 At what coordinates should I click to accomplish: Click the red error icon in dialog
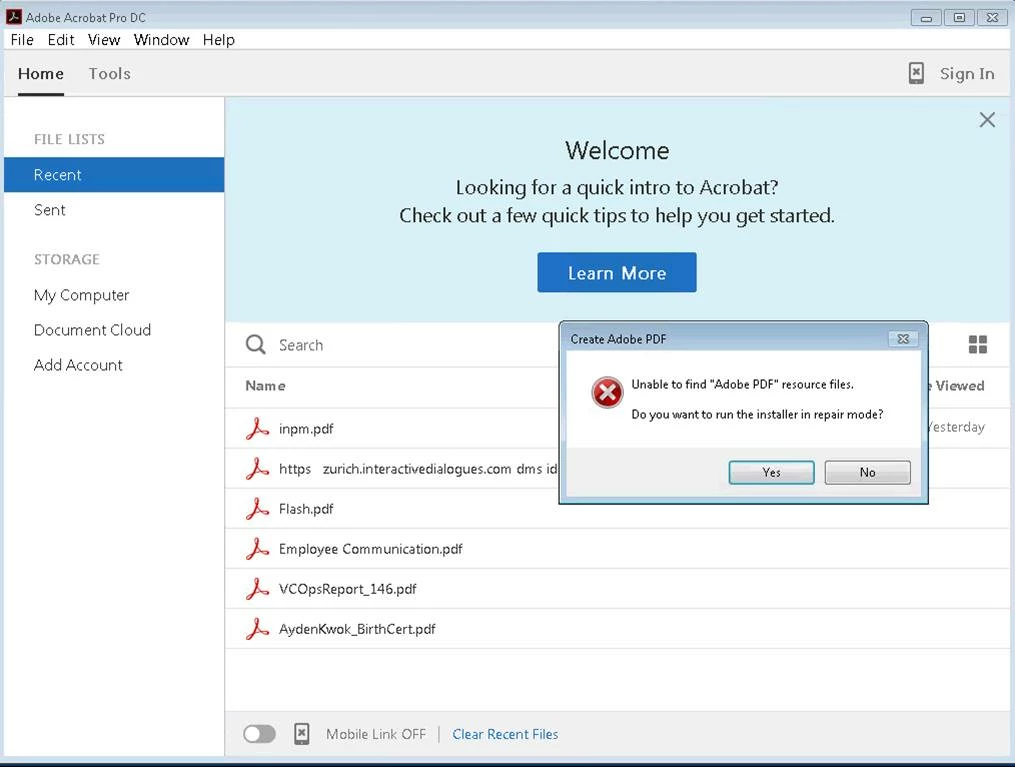(607, 392)
